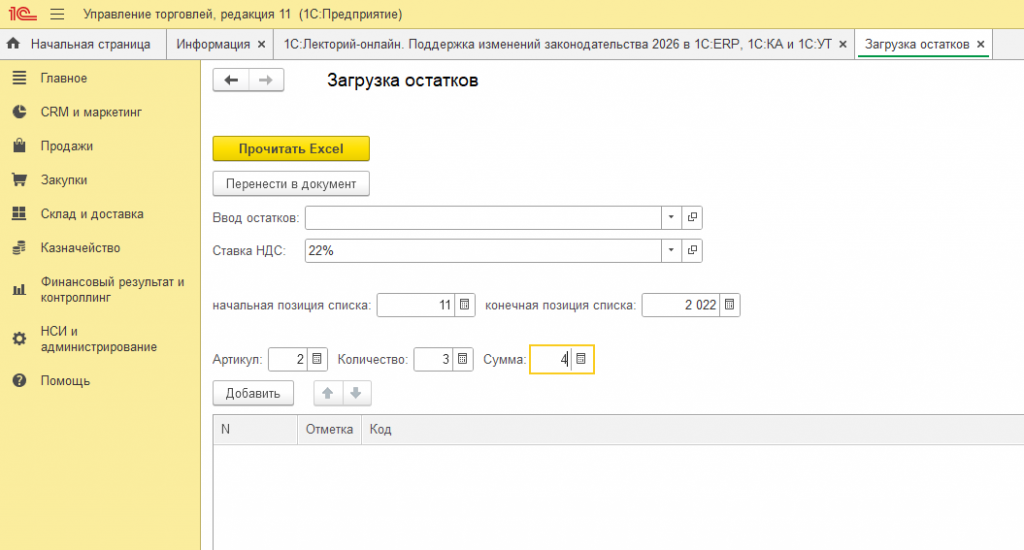
Task: Click the Отметка column header
Action: coord(329,429)
